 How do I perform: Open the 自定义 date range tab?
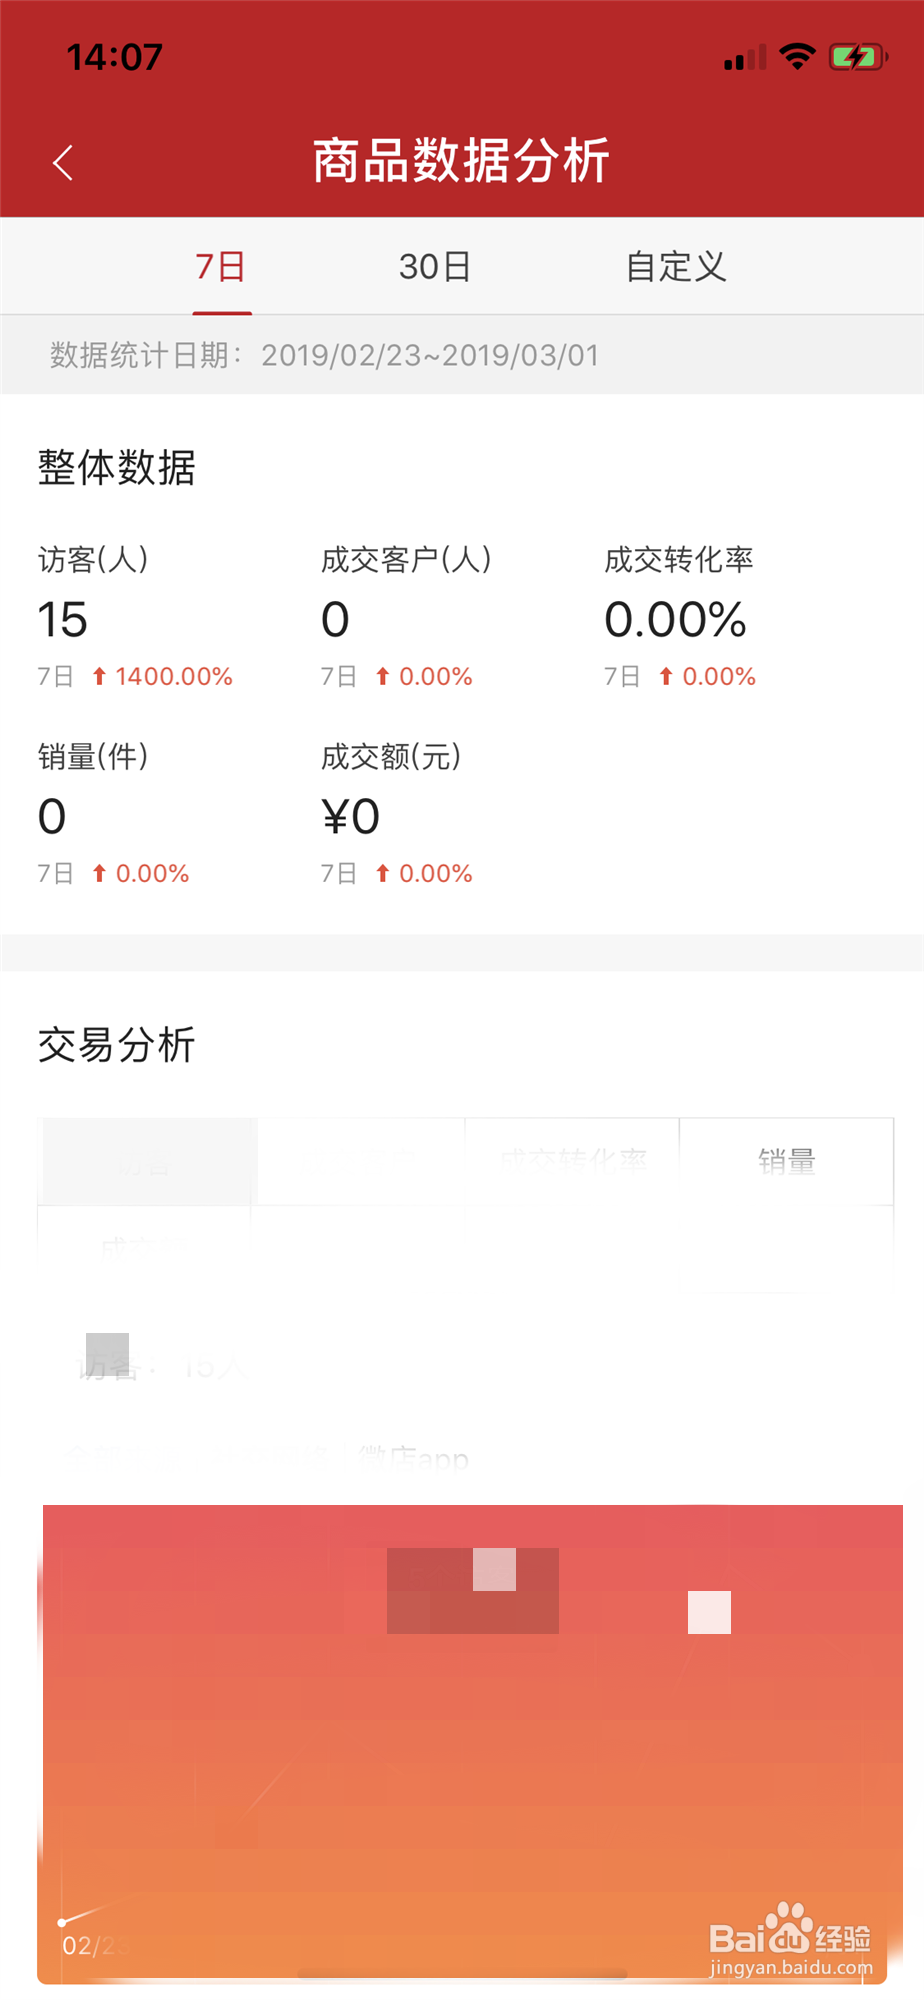[676, 267]
